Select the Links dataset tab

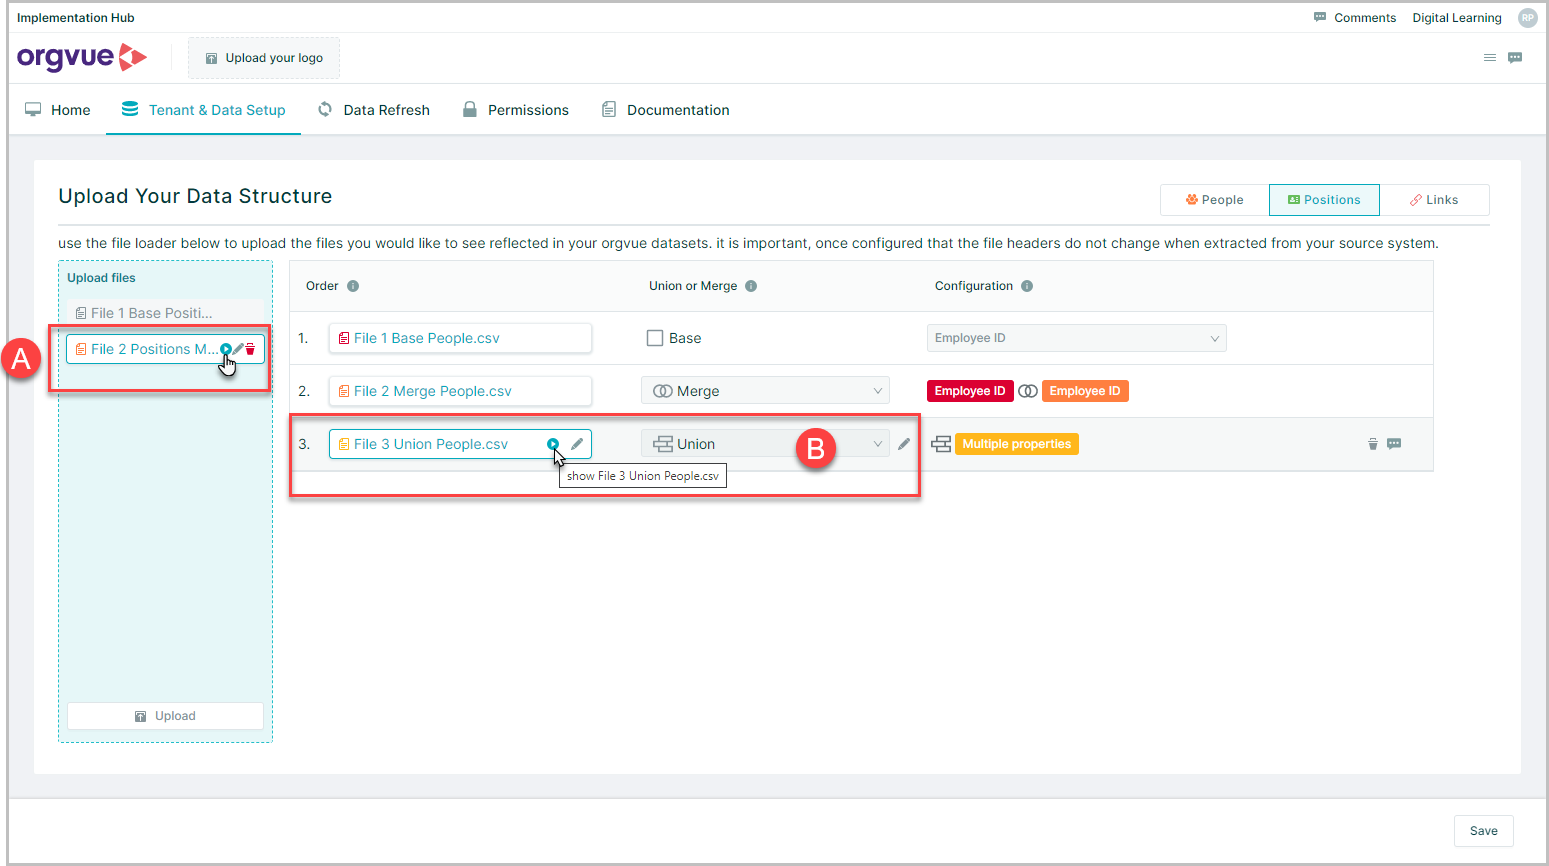[1434, 200]
